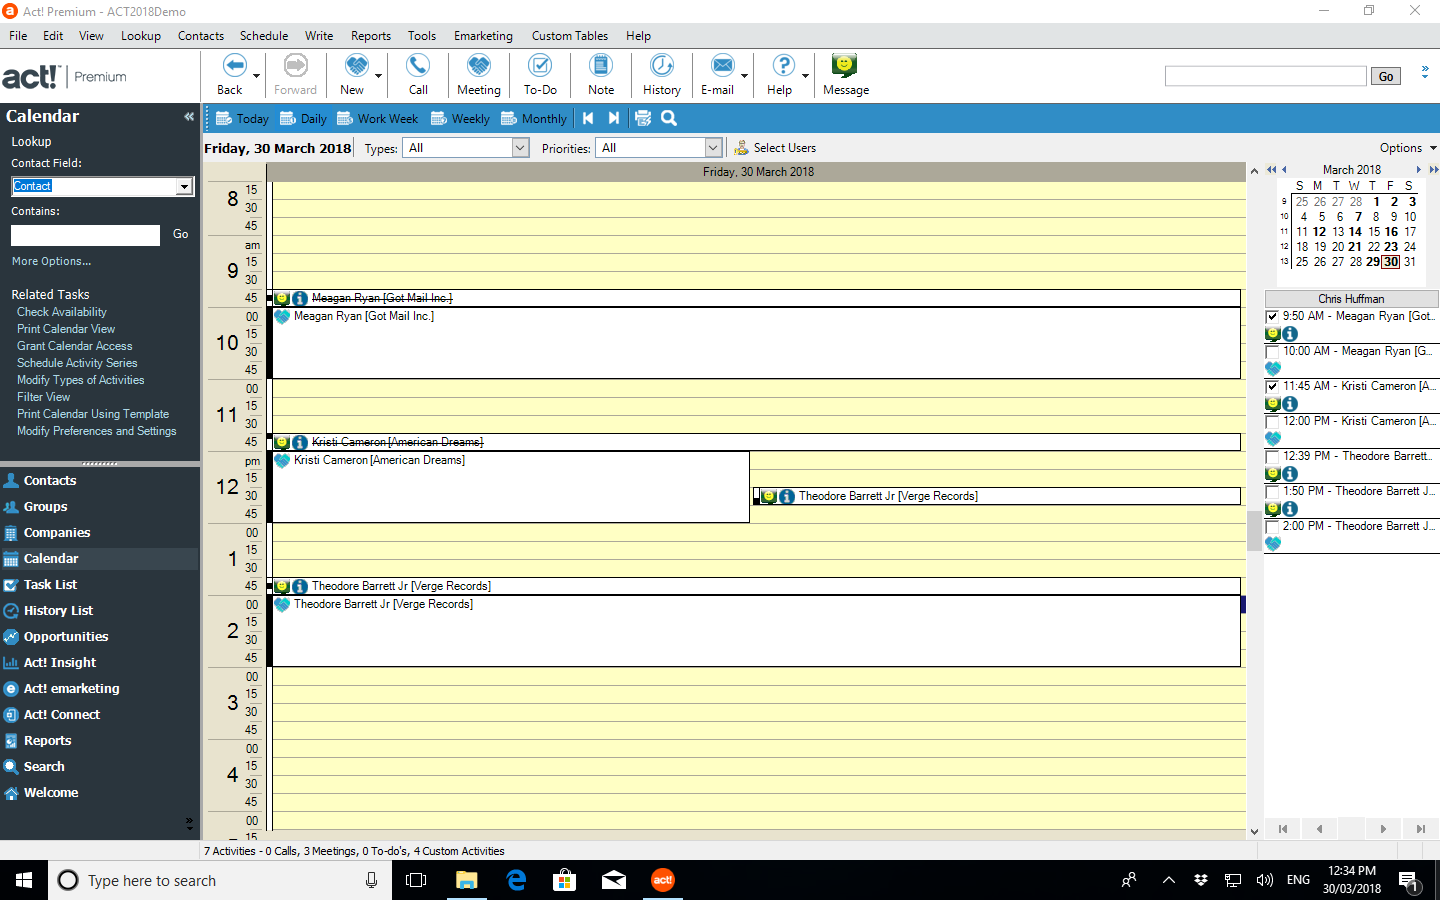Switch to Work Week view
This screenshot has height=900, width=1440.
click(378, 118)
